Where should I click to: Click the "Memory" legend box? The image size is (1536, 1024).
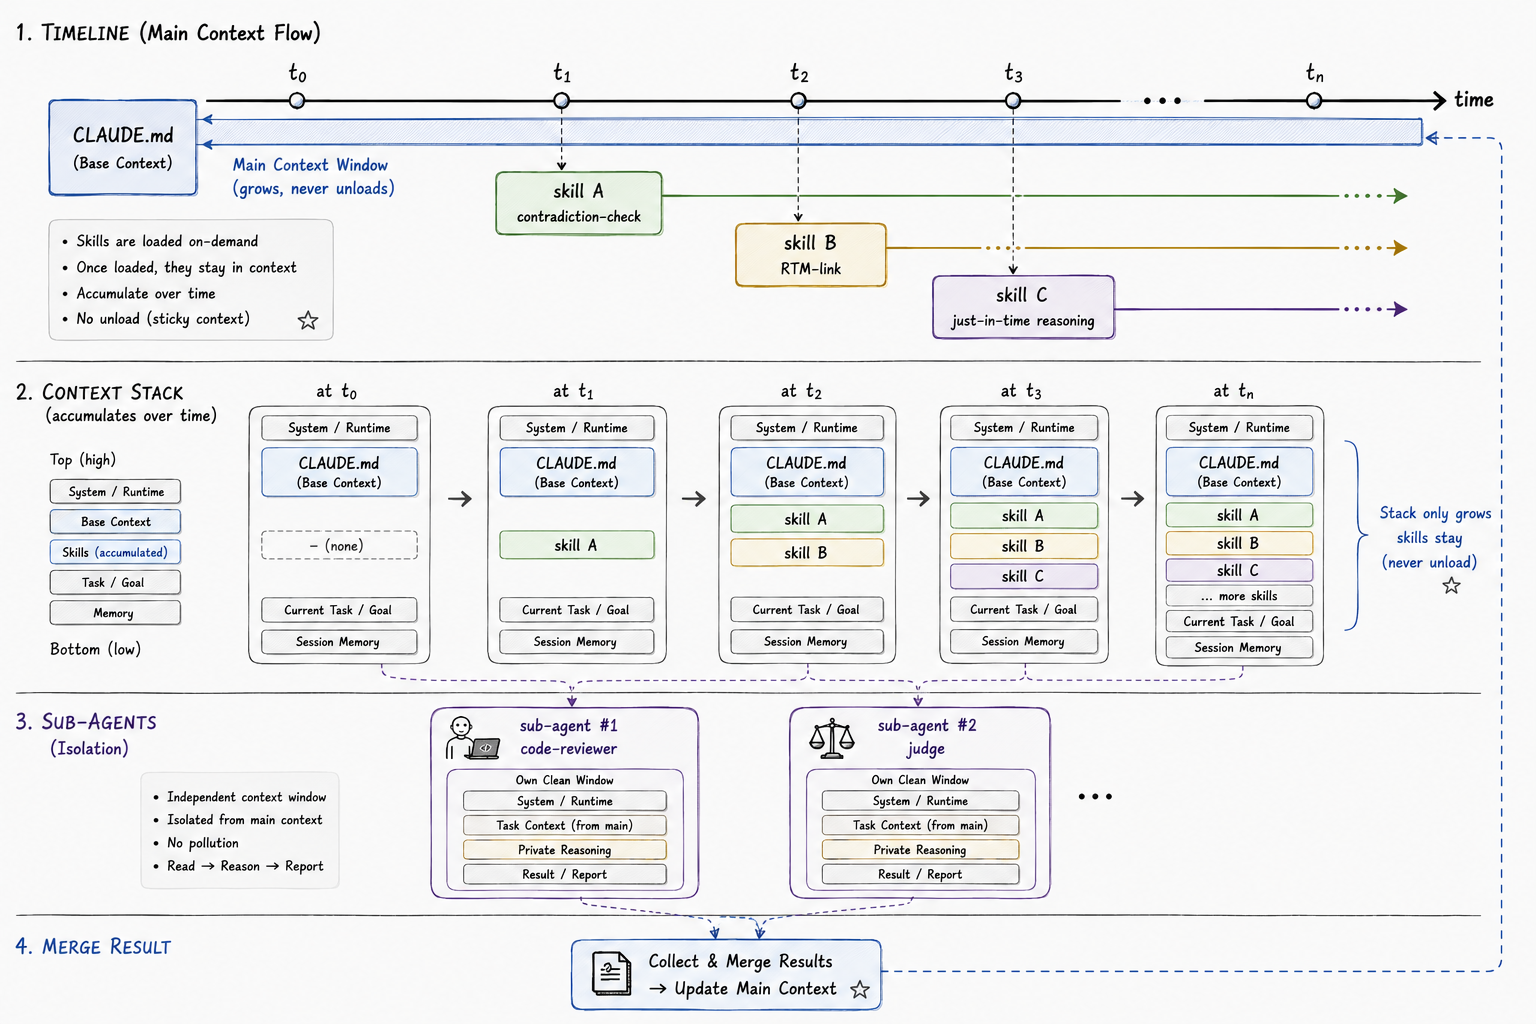(115, 613)
